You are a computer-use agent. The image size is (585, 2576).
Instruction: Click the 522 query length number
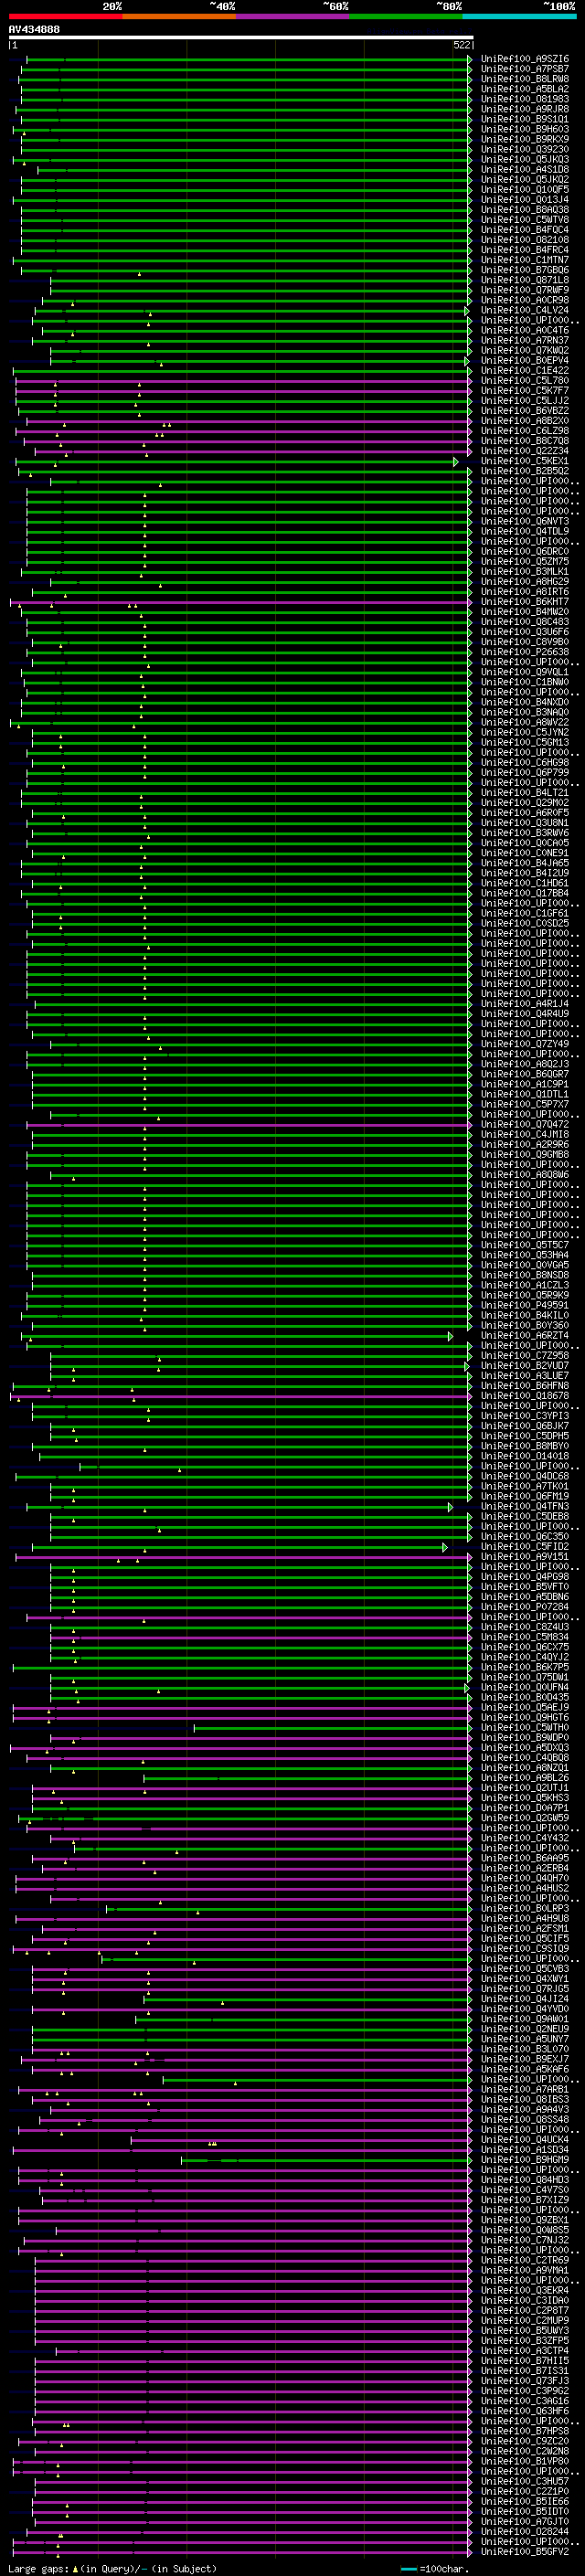(461, 45)
